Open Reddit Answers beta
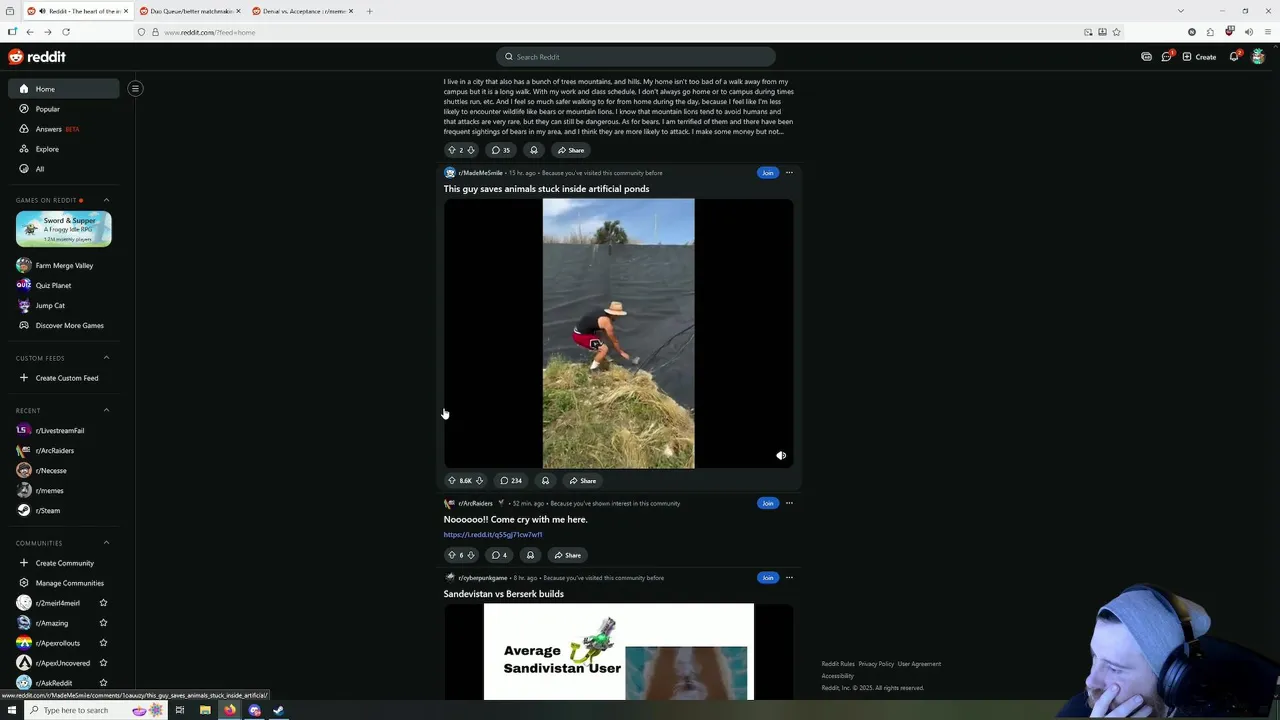This screenshot has width=1280, height=720. [x=63, y=129]
